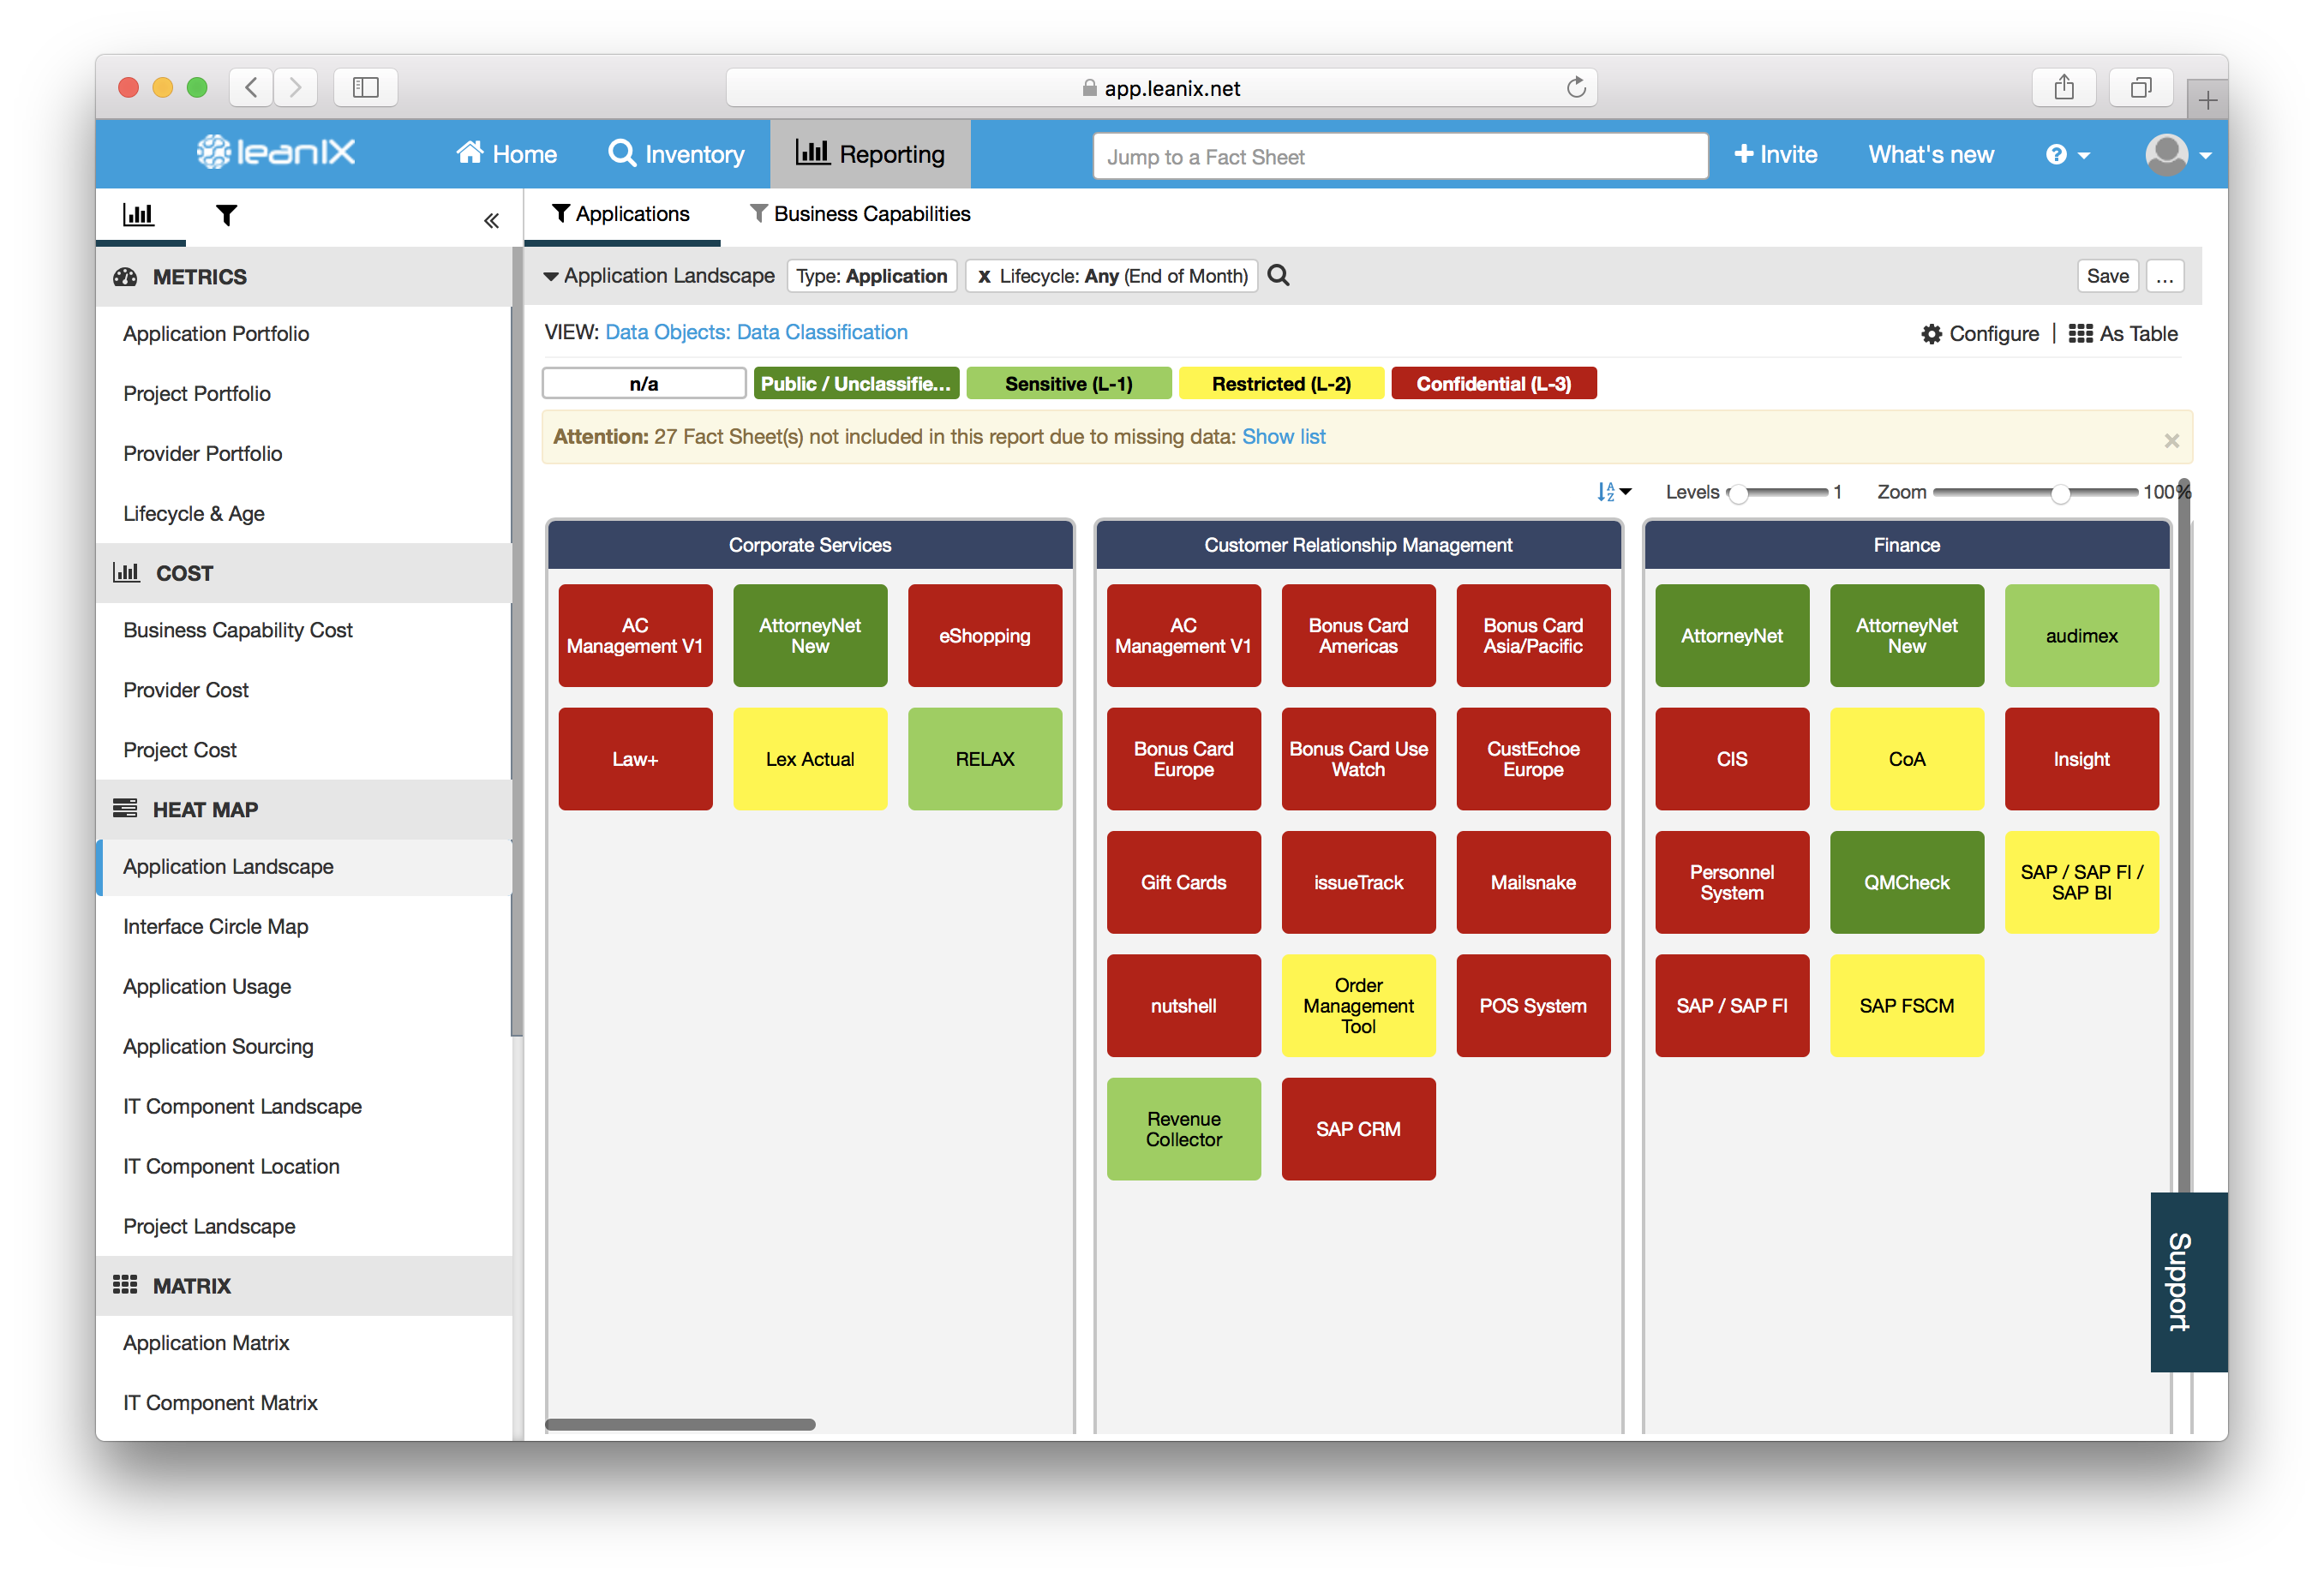The width and height of the screenshot is (2324, 1578).
Task: Open the leanIX logo home
Action: [275, 153]
